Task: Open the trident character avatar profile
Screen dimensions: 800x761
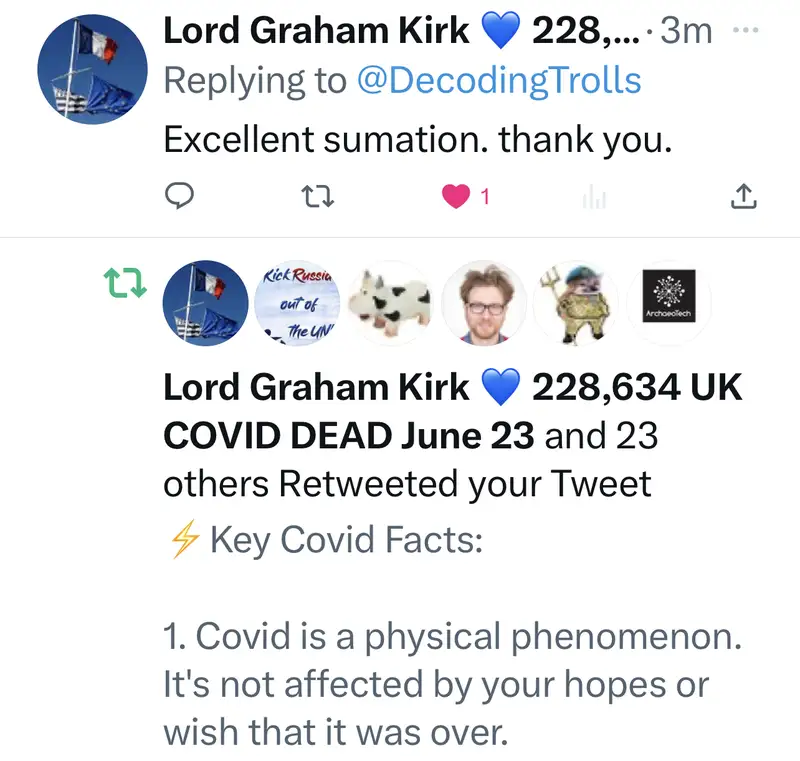Action: (x=576, y=302)
